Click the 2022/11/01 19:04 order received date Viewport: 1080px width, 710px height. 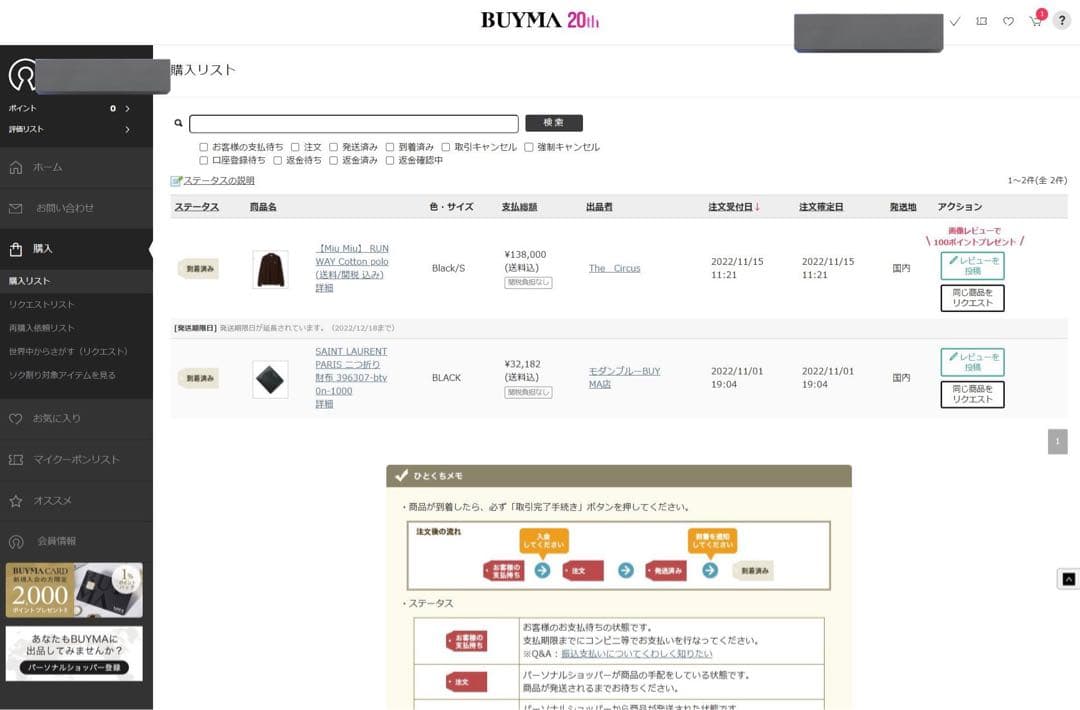click(x=737, y=378)
